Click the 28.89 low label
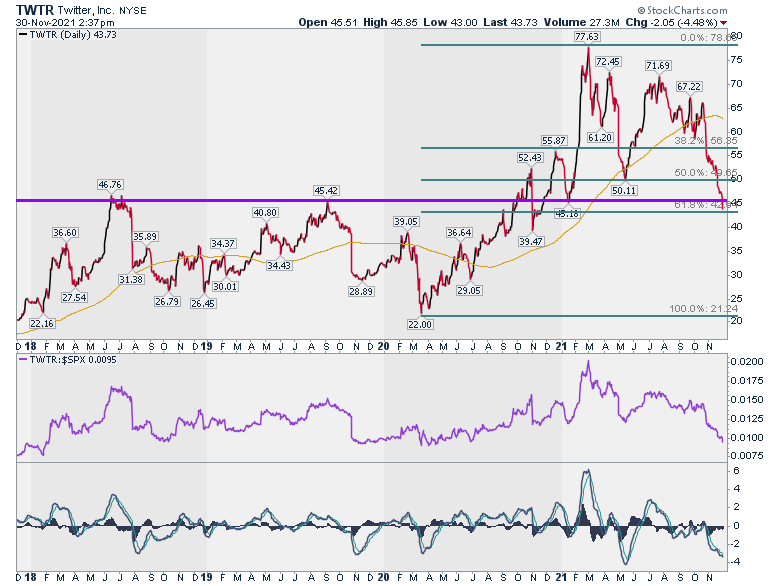The width and height of the screenshot is (780, 586). coord(361,292)
